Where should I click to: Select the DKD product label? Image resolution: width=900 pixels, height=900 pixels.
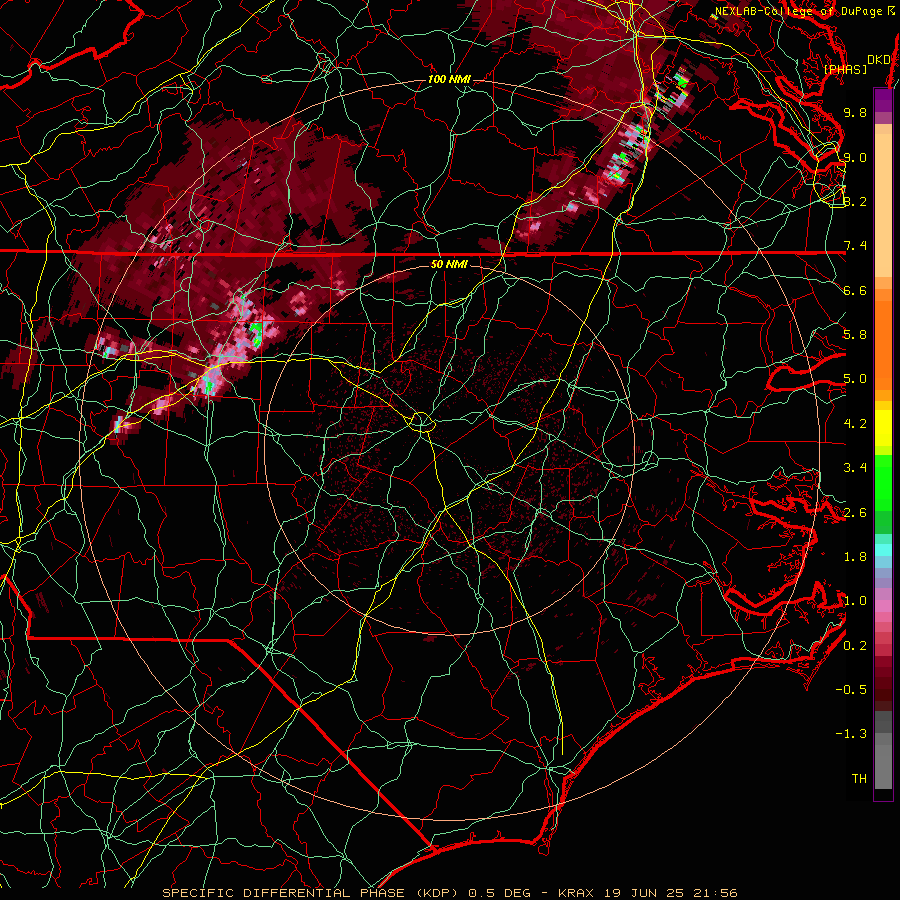click(x=878, y=60)
